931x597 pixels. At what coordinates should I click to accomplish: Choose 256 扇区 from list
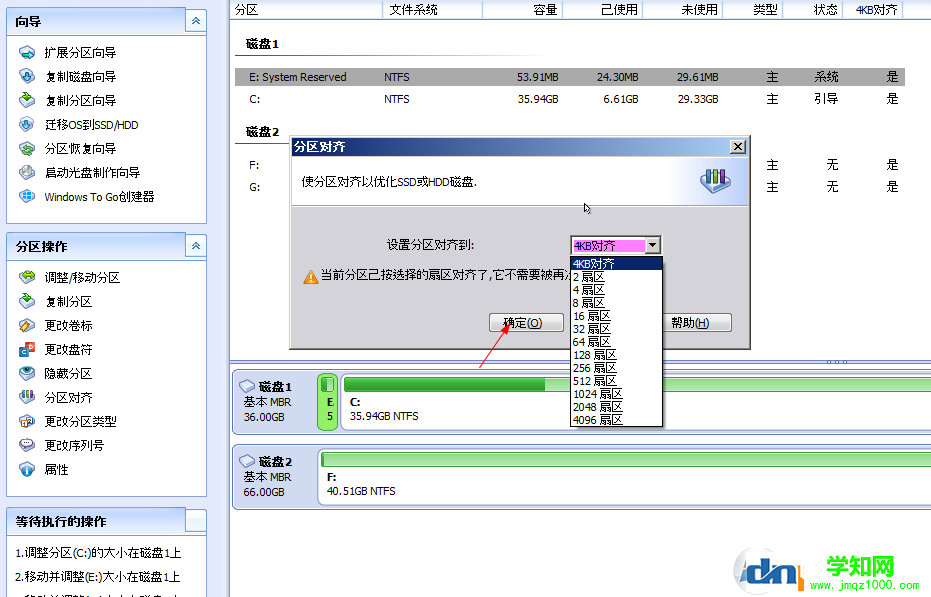pos(616,368)
